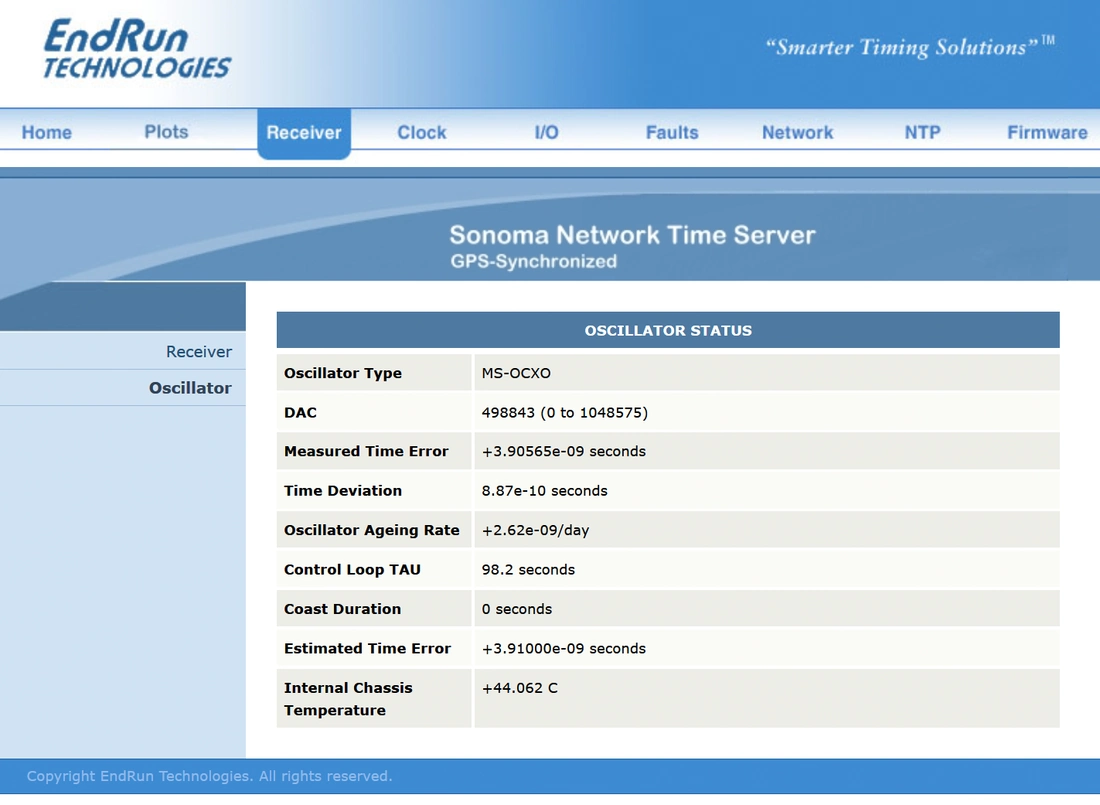Select the Receiver tab

click(304, 133)
